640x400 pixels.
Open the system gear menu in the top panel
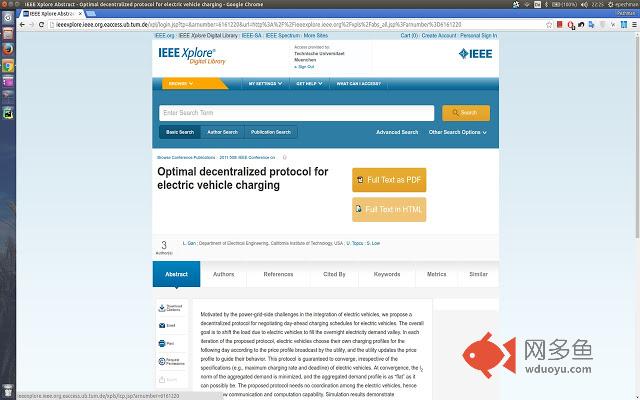click(611, 4)
